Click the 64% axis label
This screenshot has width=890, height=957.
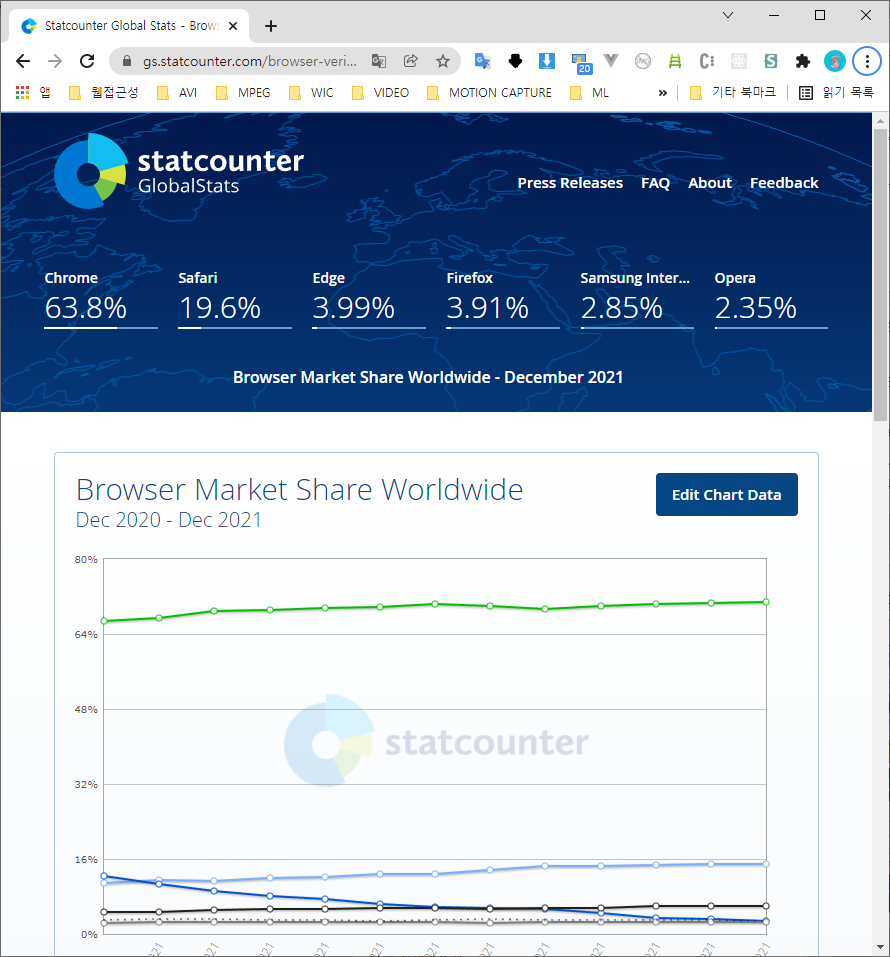tap(86, 635)
